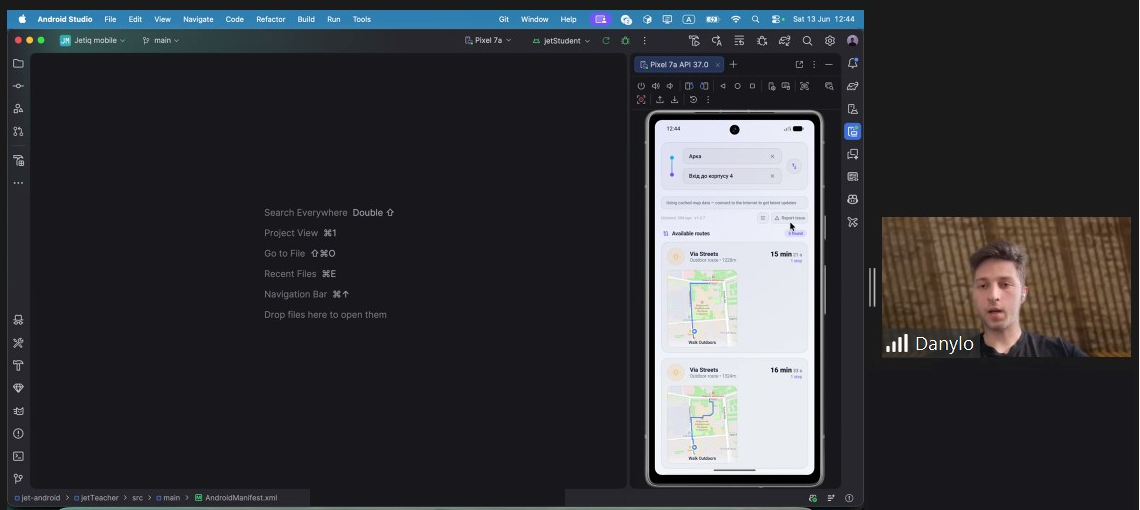The image size is (1140, 510).
Task: Click the first Via Streets route map
Action: 702,308
